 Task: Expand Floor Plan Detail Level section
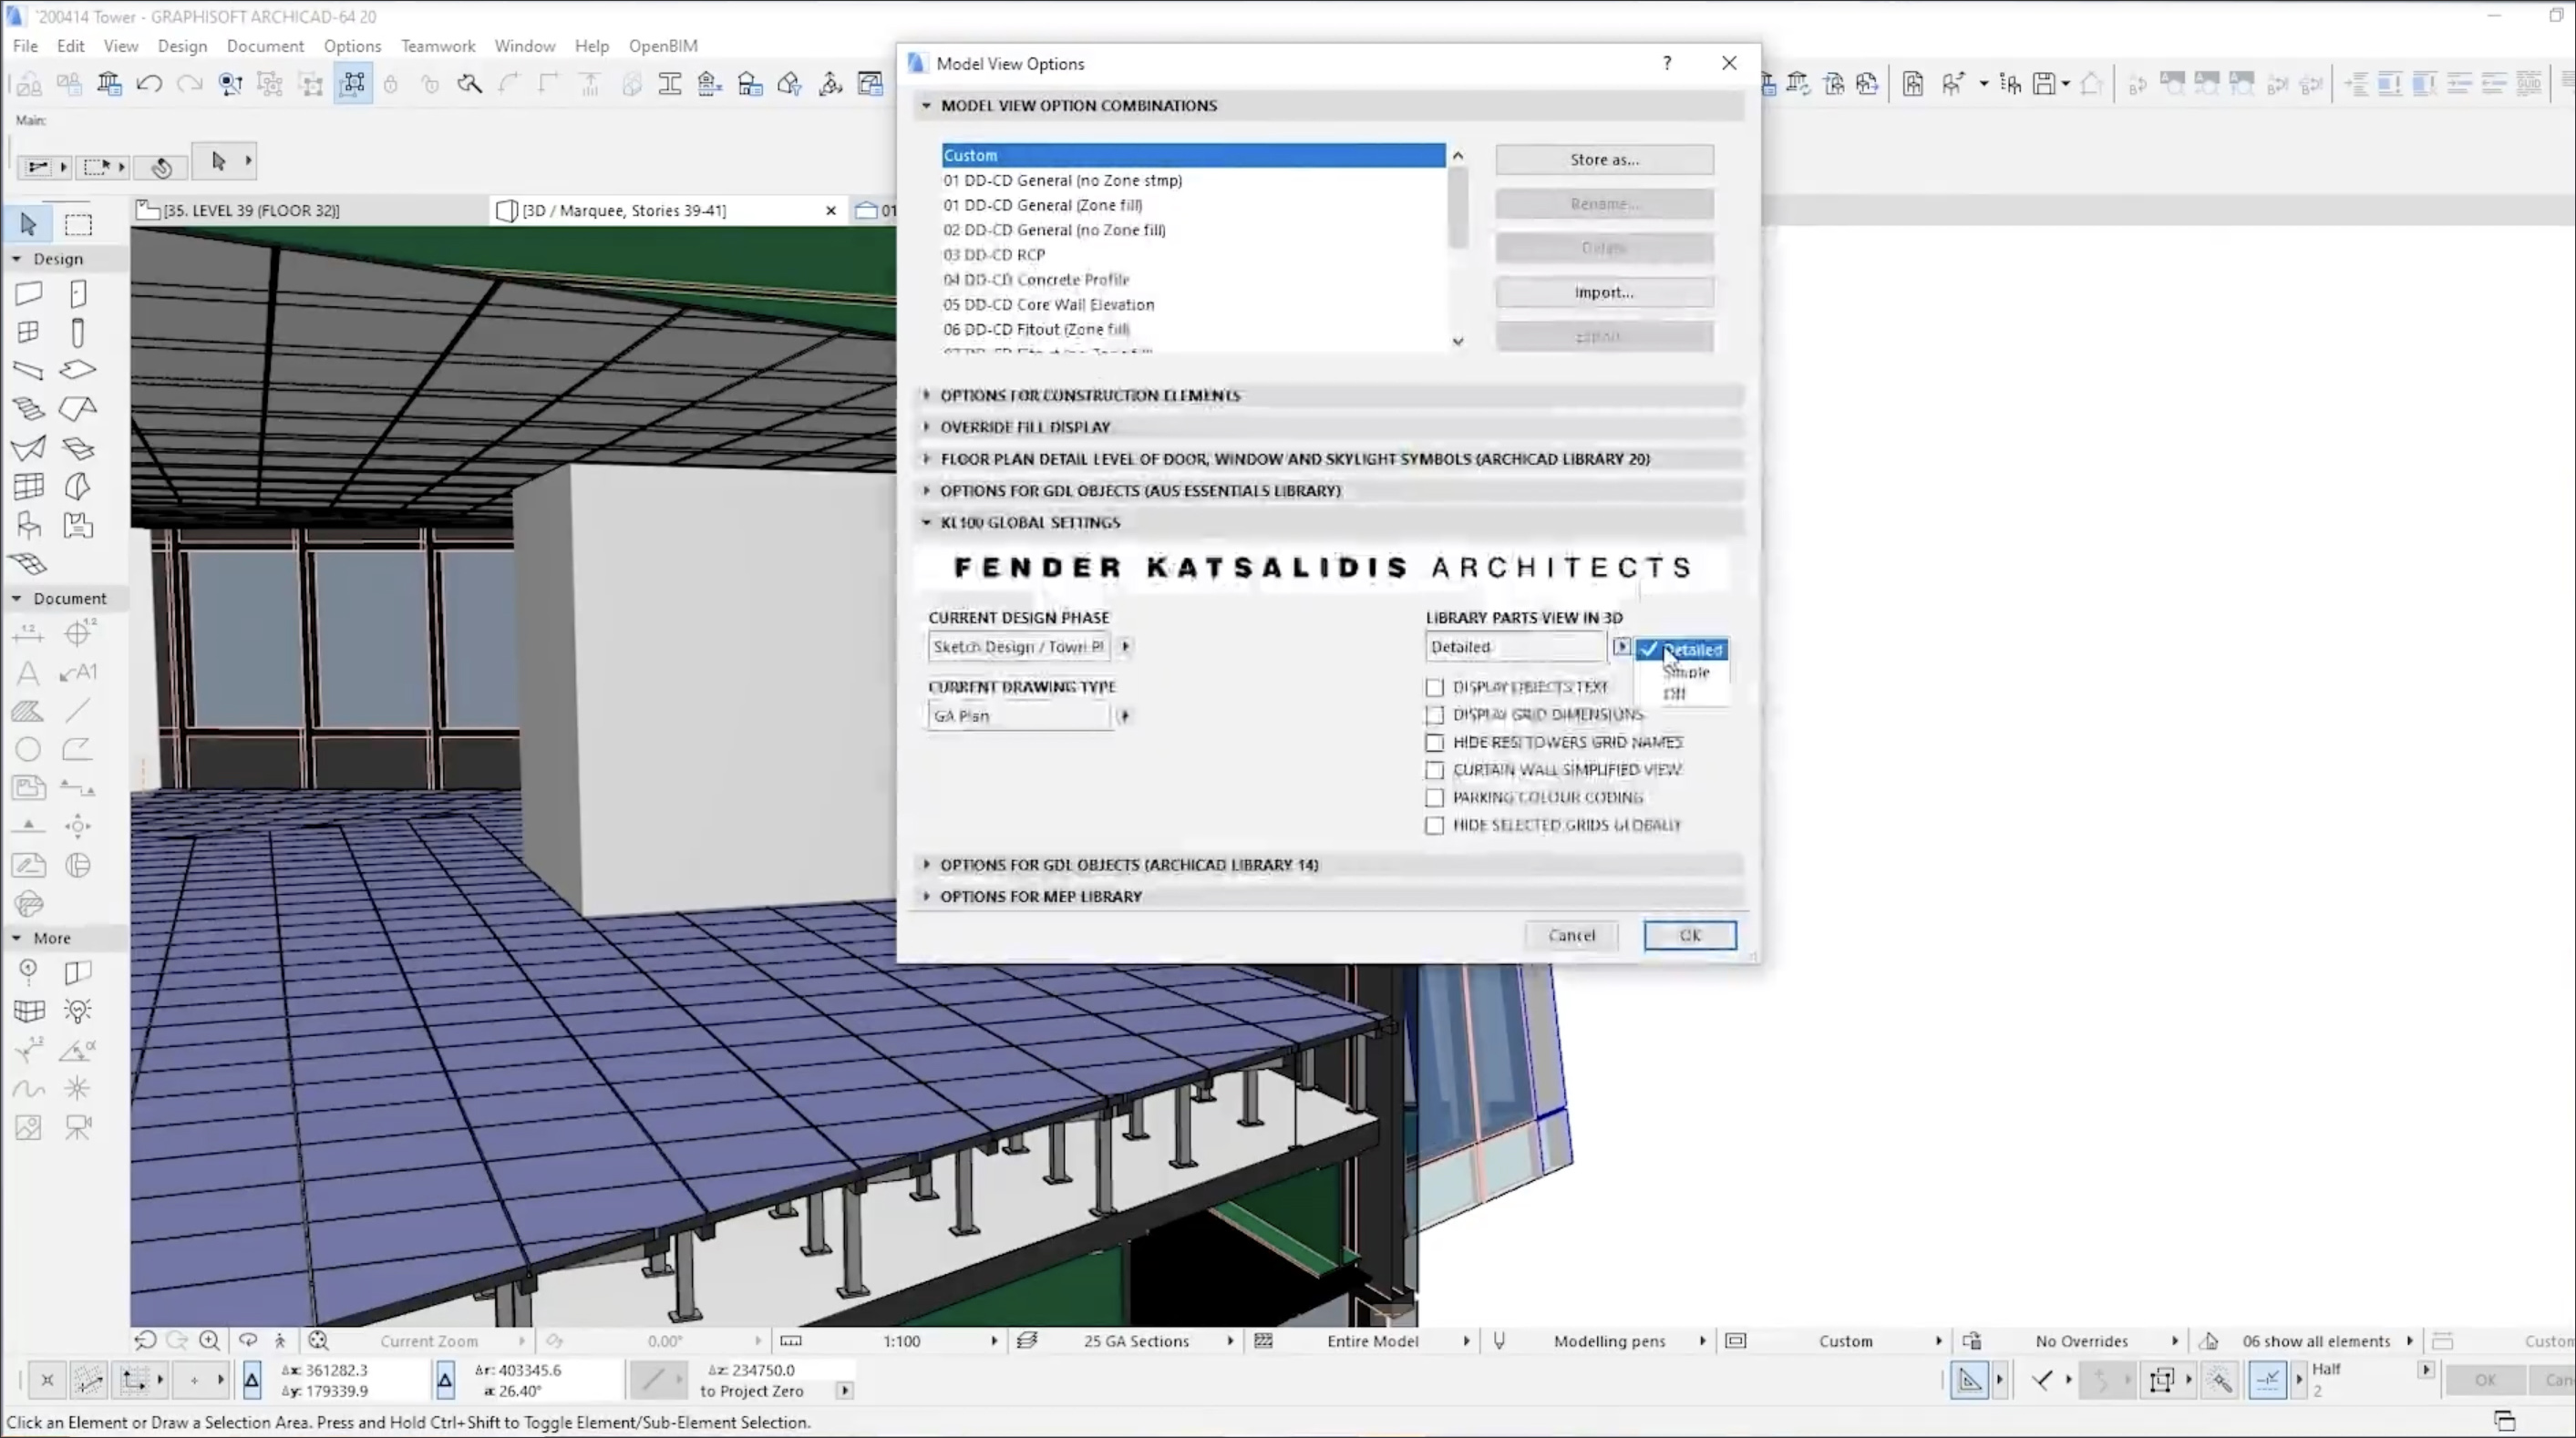(927, 459)
